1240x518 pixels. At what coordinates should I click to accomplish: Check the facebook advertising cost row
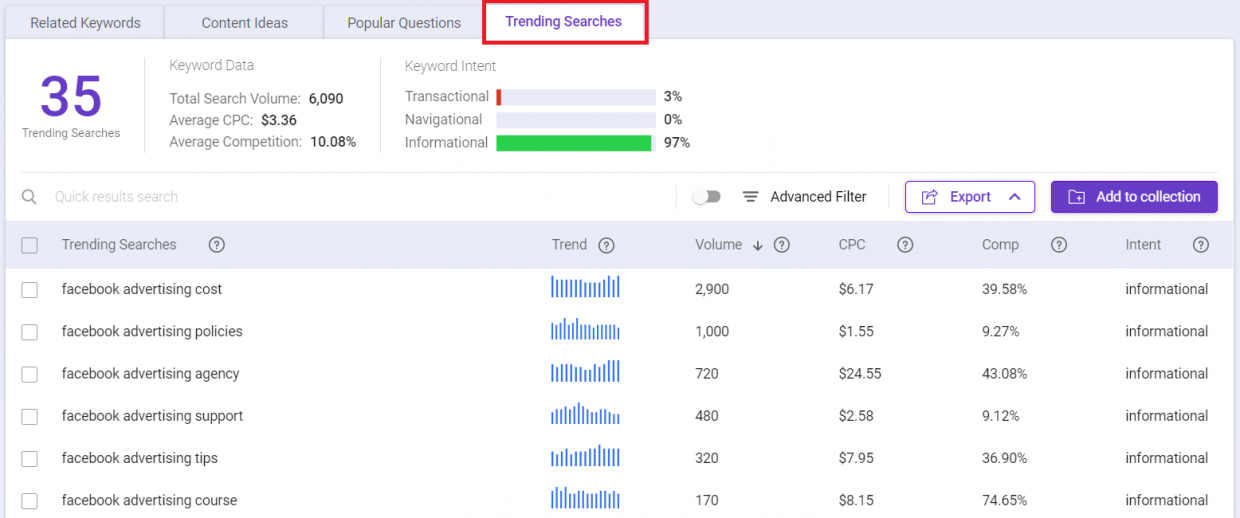30,290
